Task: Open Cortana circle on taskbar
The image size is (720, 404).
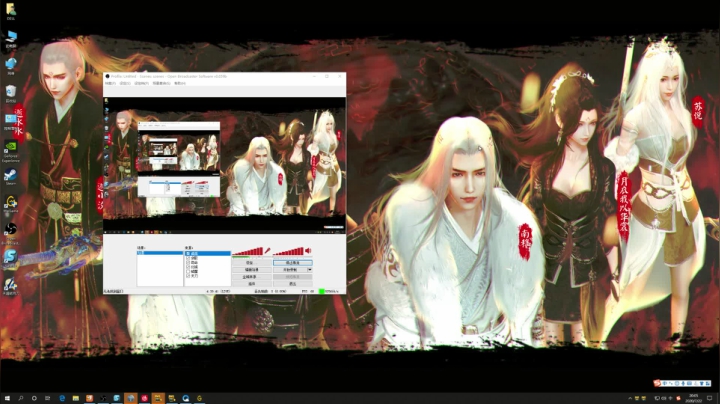Action: [x=34, y=398]
